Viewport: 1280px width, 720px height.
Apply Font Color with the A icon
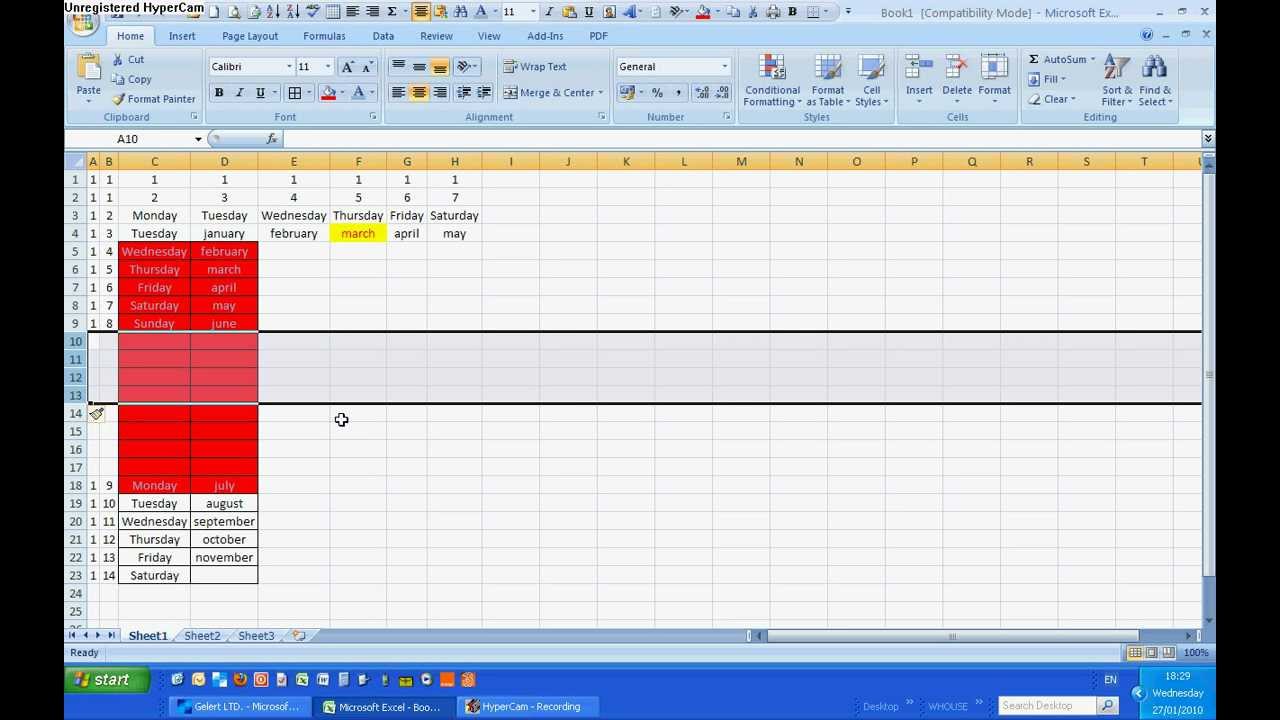pyautogui.click(x=358, y=93)
